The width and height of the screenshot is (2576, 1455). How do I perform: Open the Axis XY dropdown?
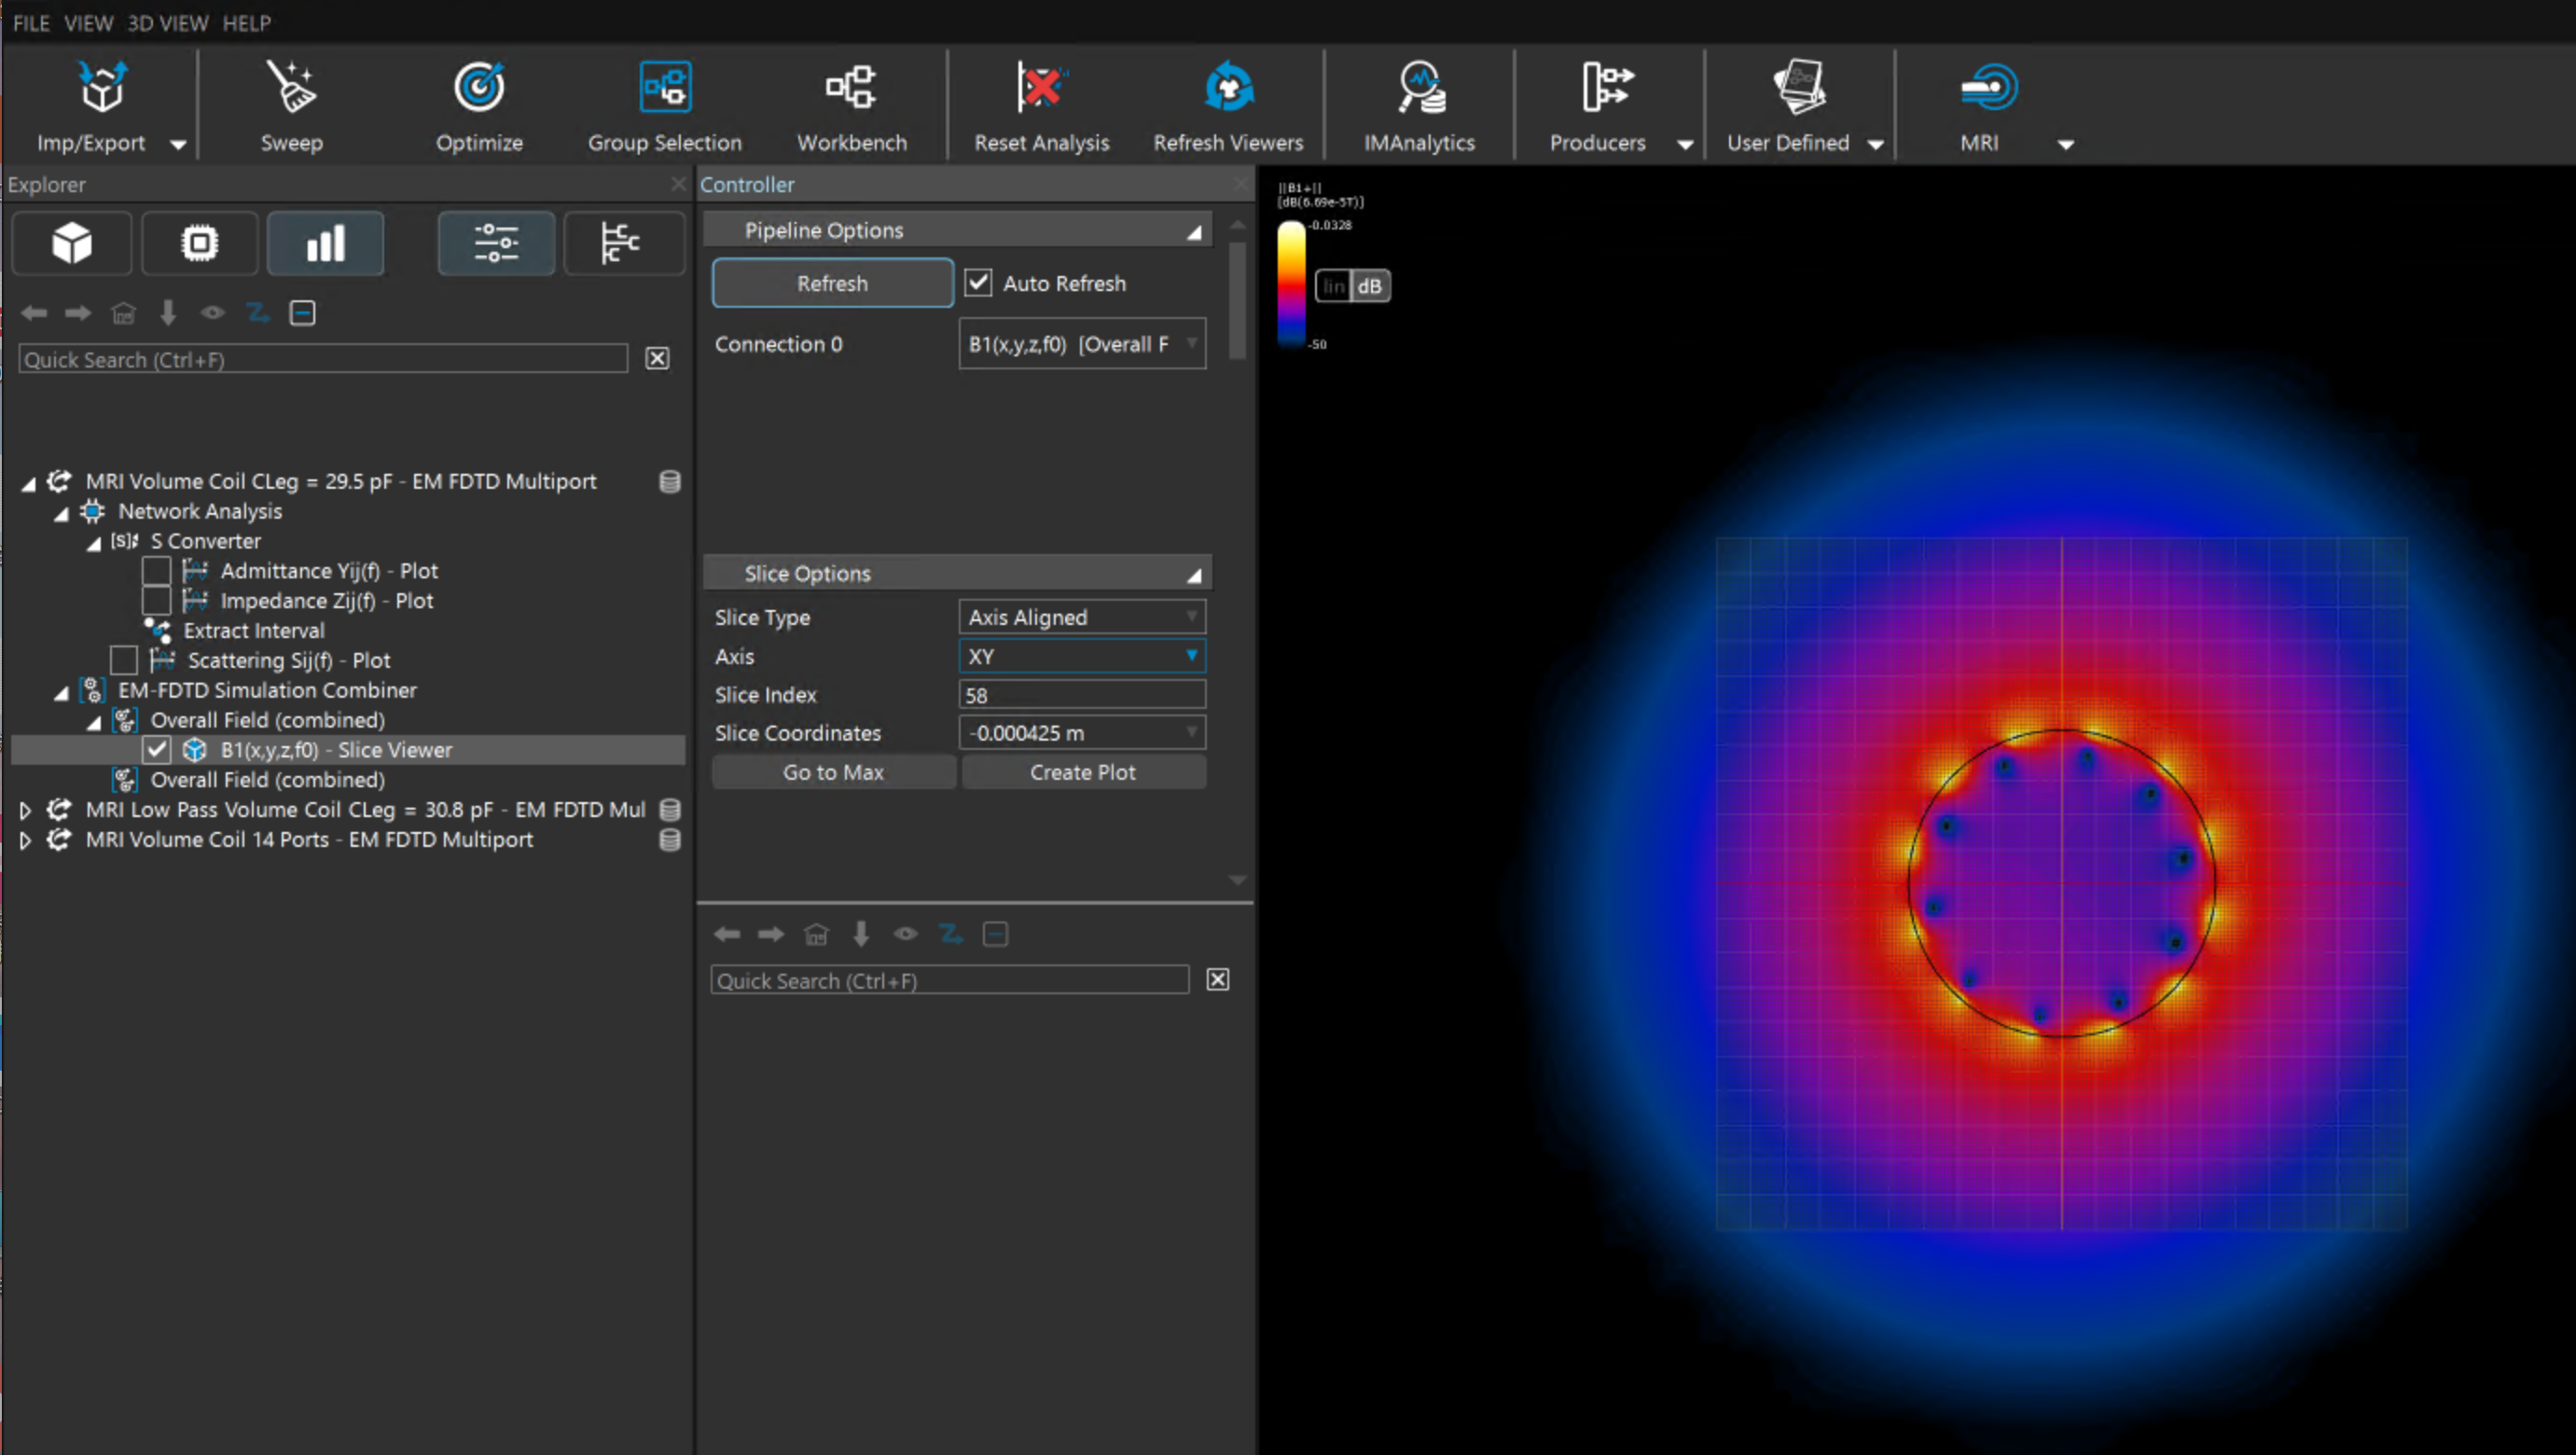pos(1081,656)
